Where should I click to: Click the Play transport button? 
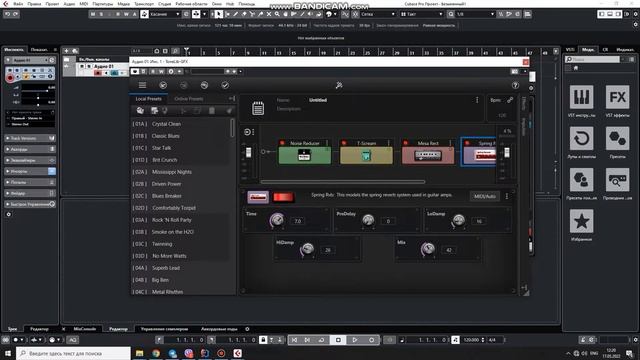pos(355,340)
